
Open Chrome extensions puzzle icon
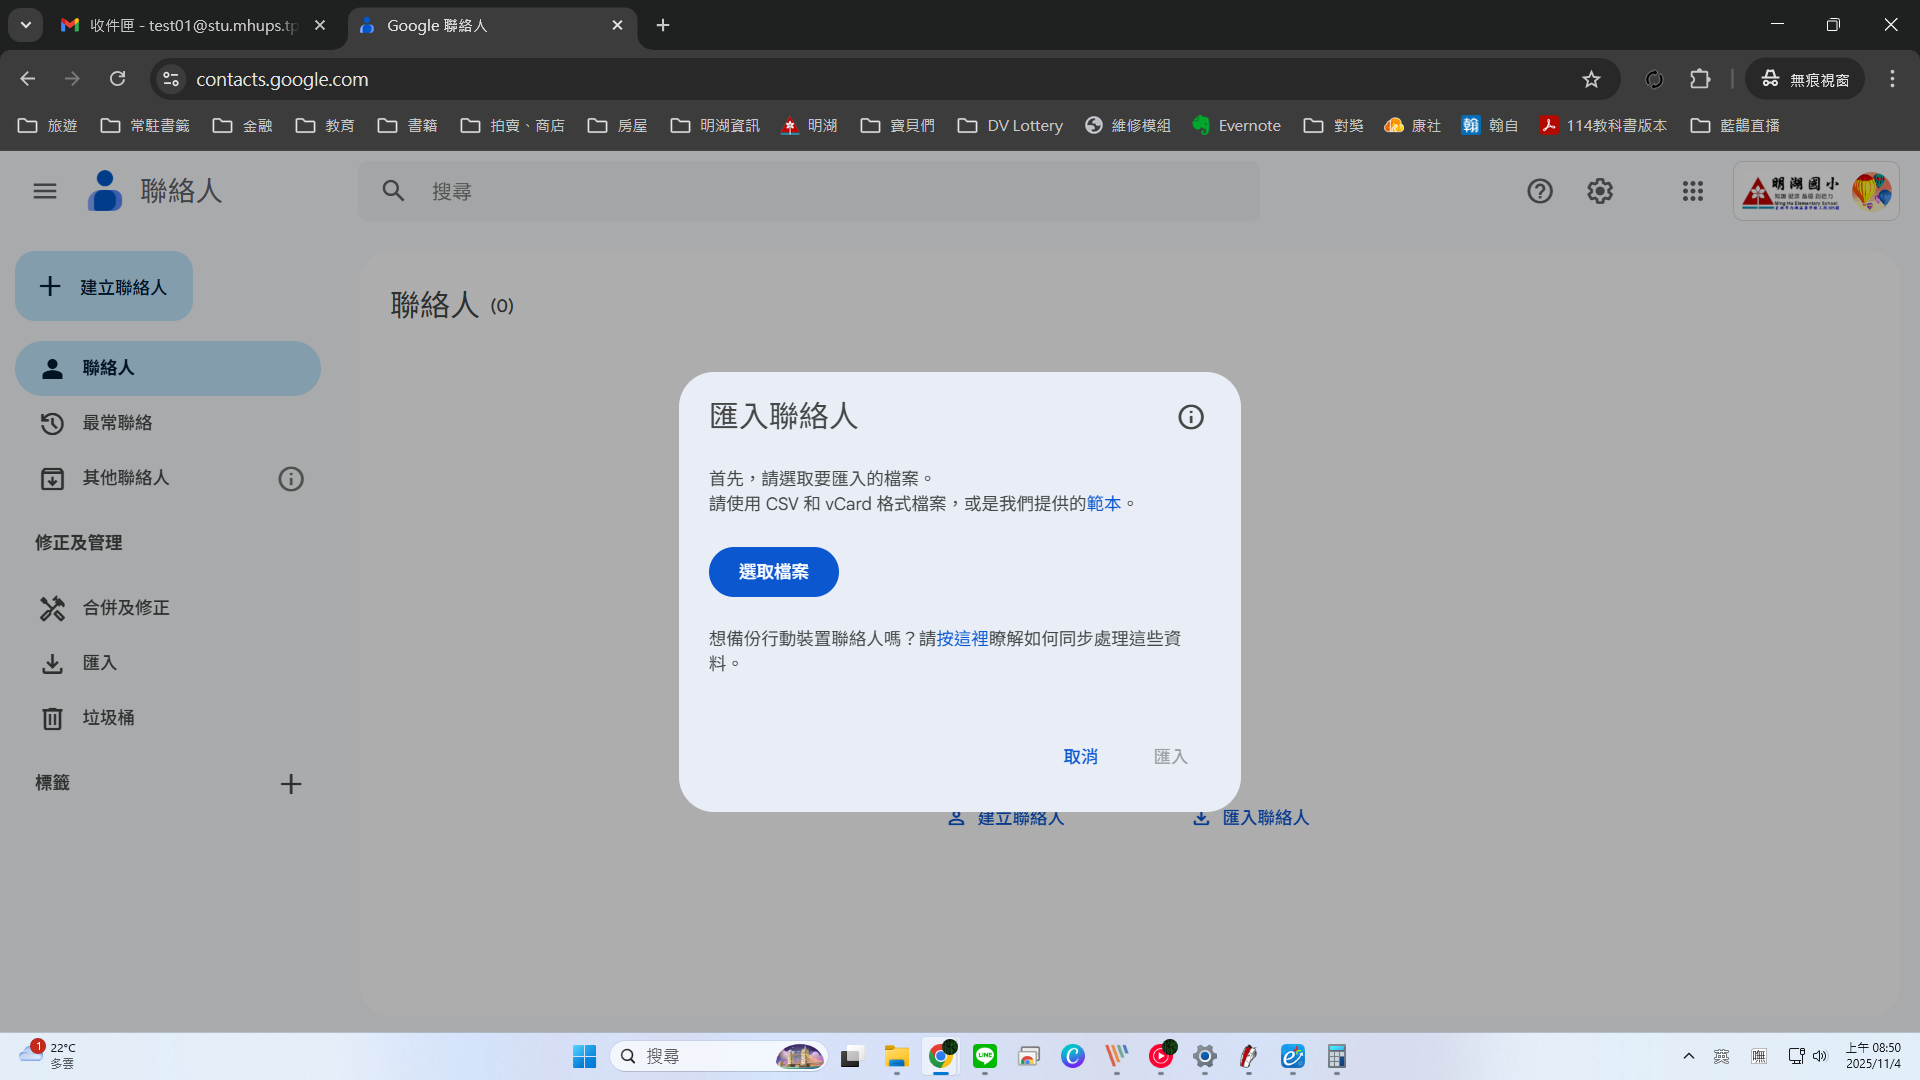(x=1700, y=79)
